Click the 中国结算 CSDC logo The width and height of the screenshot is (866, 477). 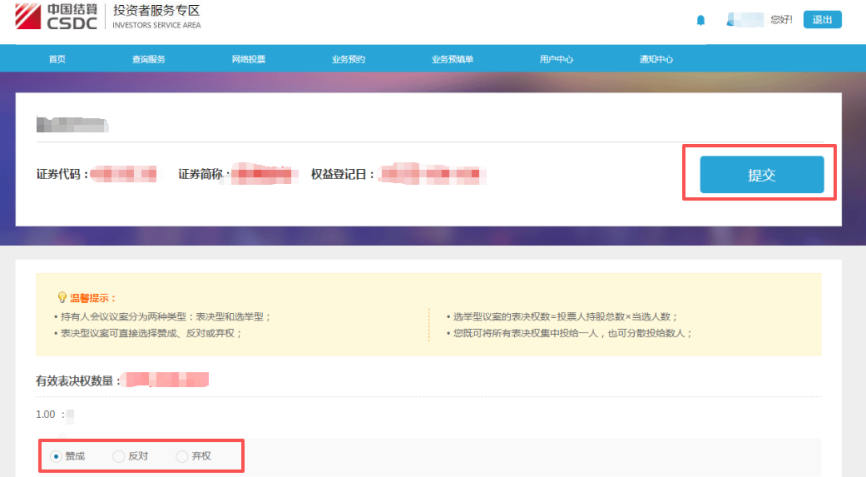click(56, 17)
